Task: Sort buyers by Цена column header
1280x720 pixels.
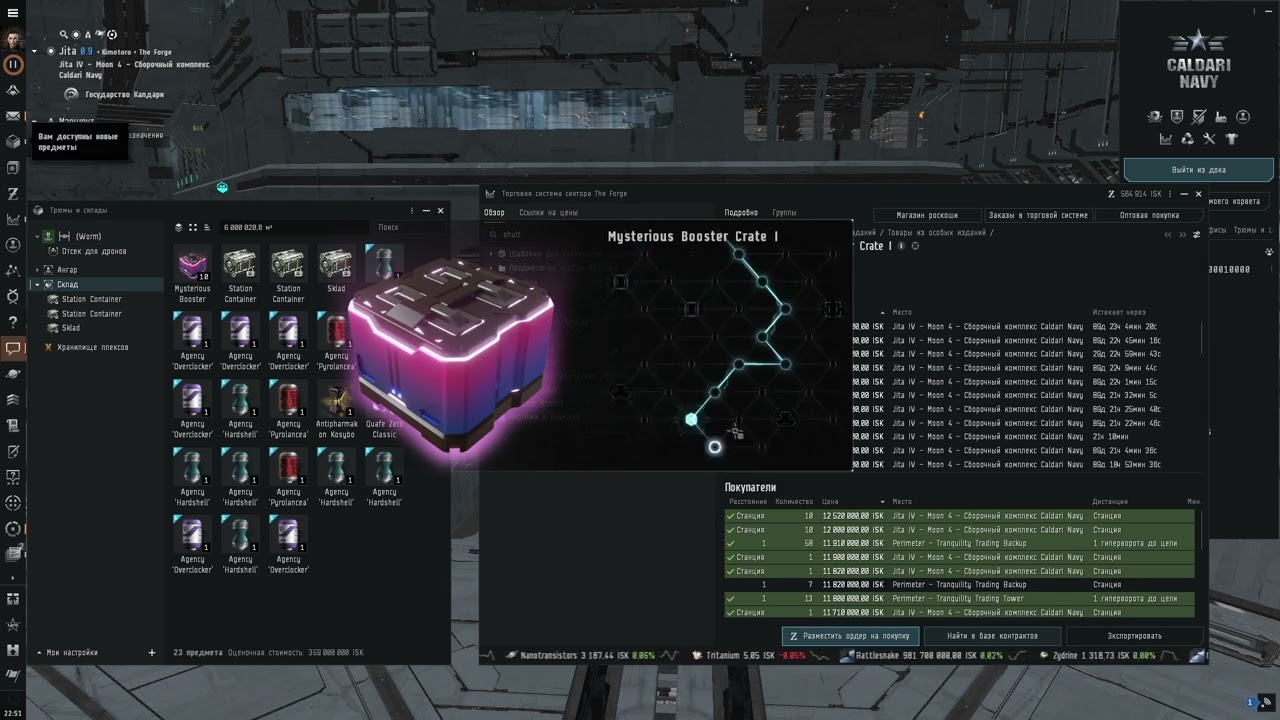Action: pyautogui.click(x=830, y=502)
